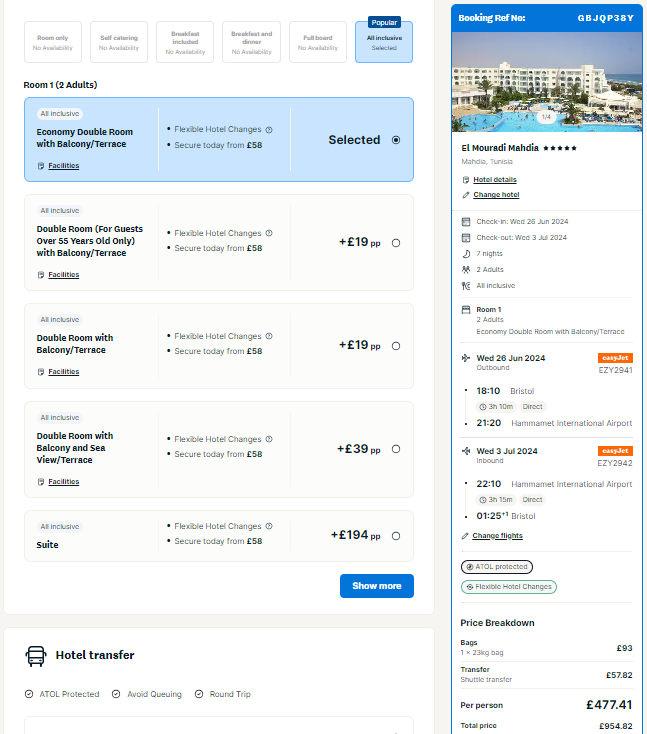
Task: Select the Room only board option
Action: pyautogui.click(x=53, y=42)
